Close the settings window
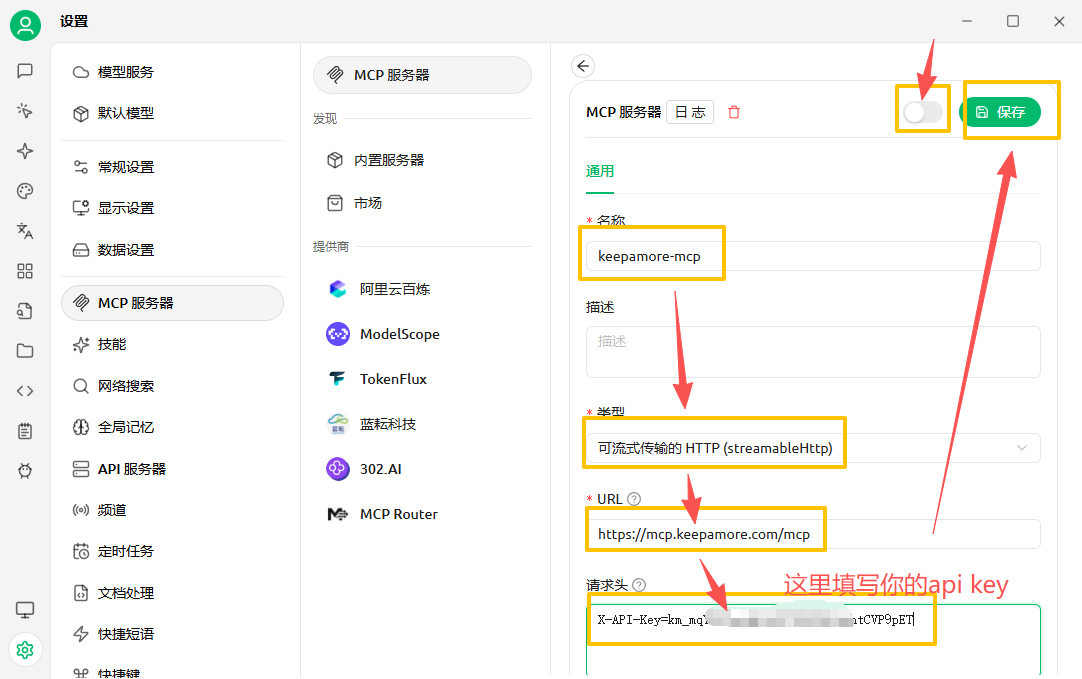 point(1059,21)
